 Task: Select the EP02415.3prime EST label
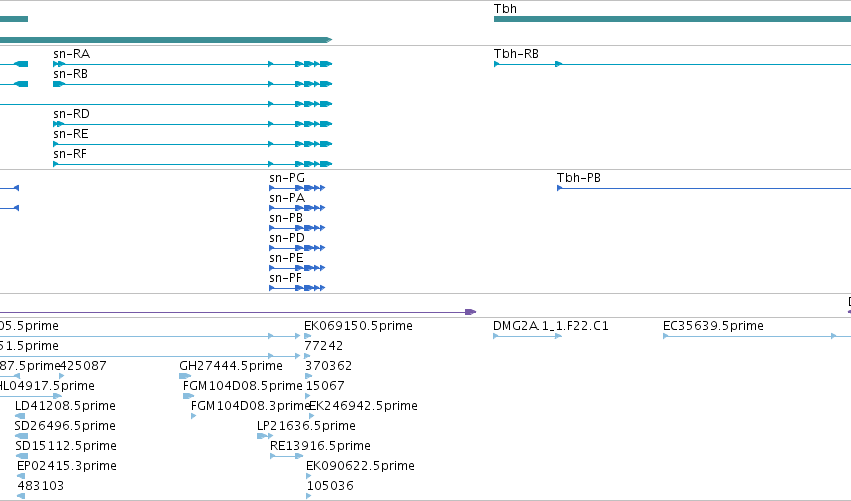pos(67,466)
